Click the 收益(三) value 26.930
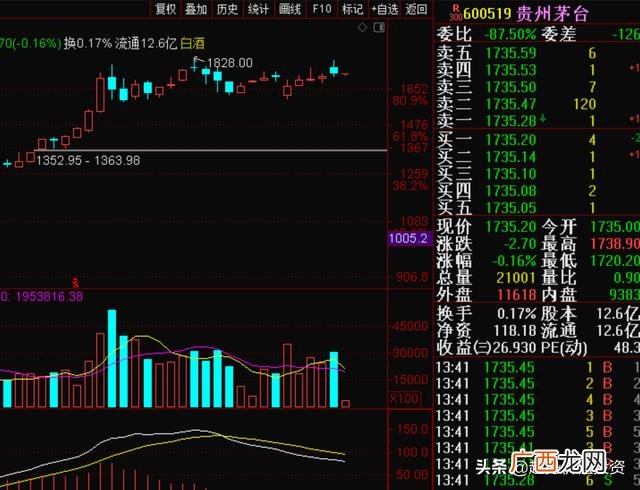The image size is (640, 490). coord(514,347)
